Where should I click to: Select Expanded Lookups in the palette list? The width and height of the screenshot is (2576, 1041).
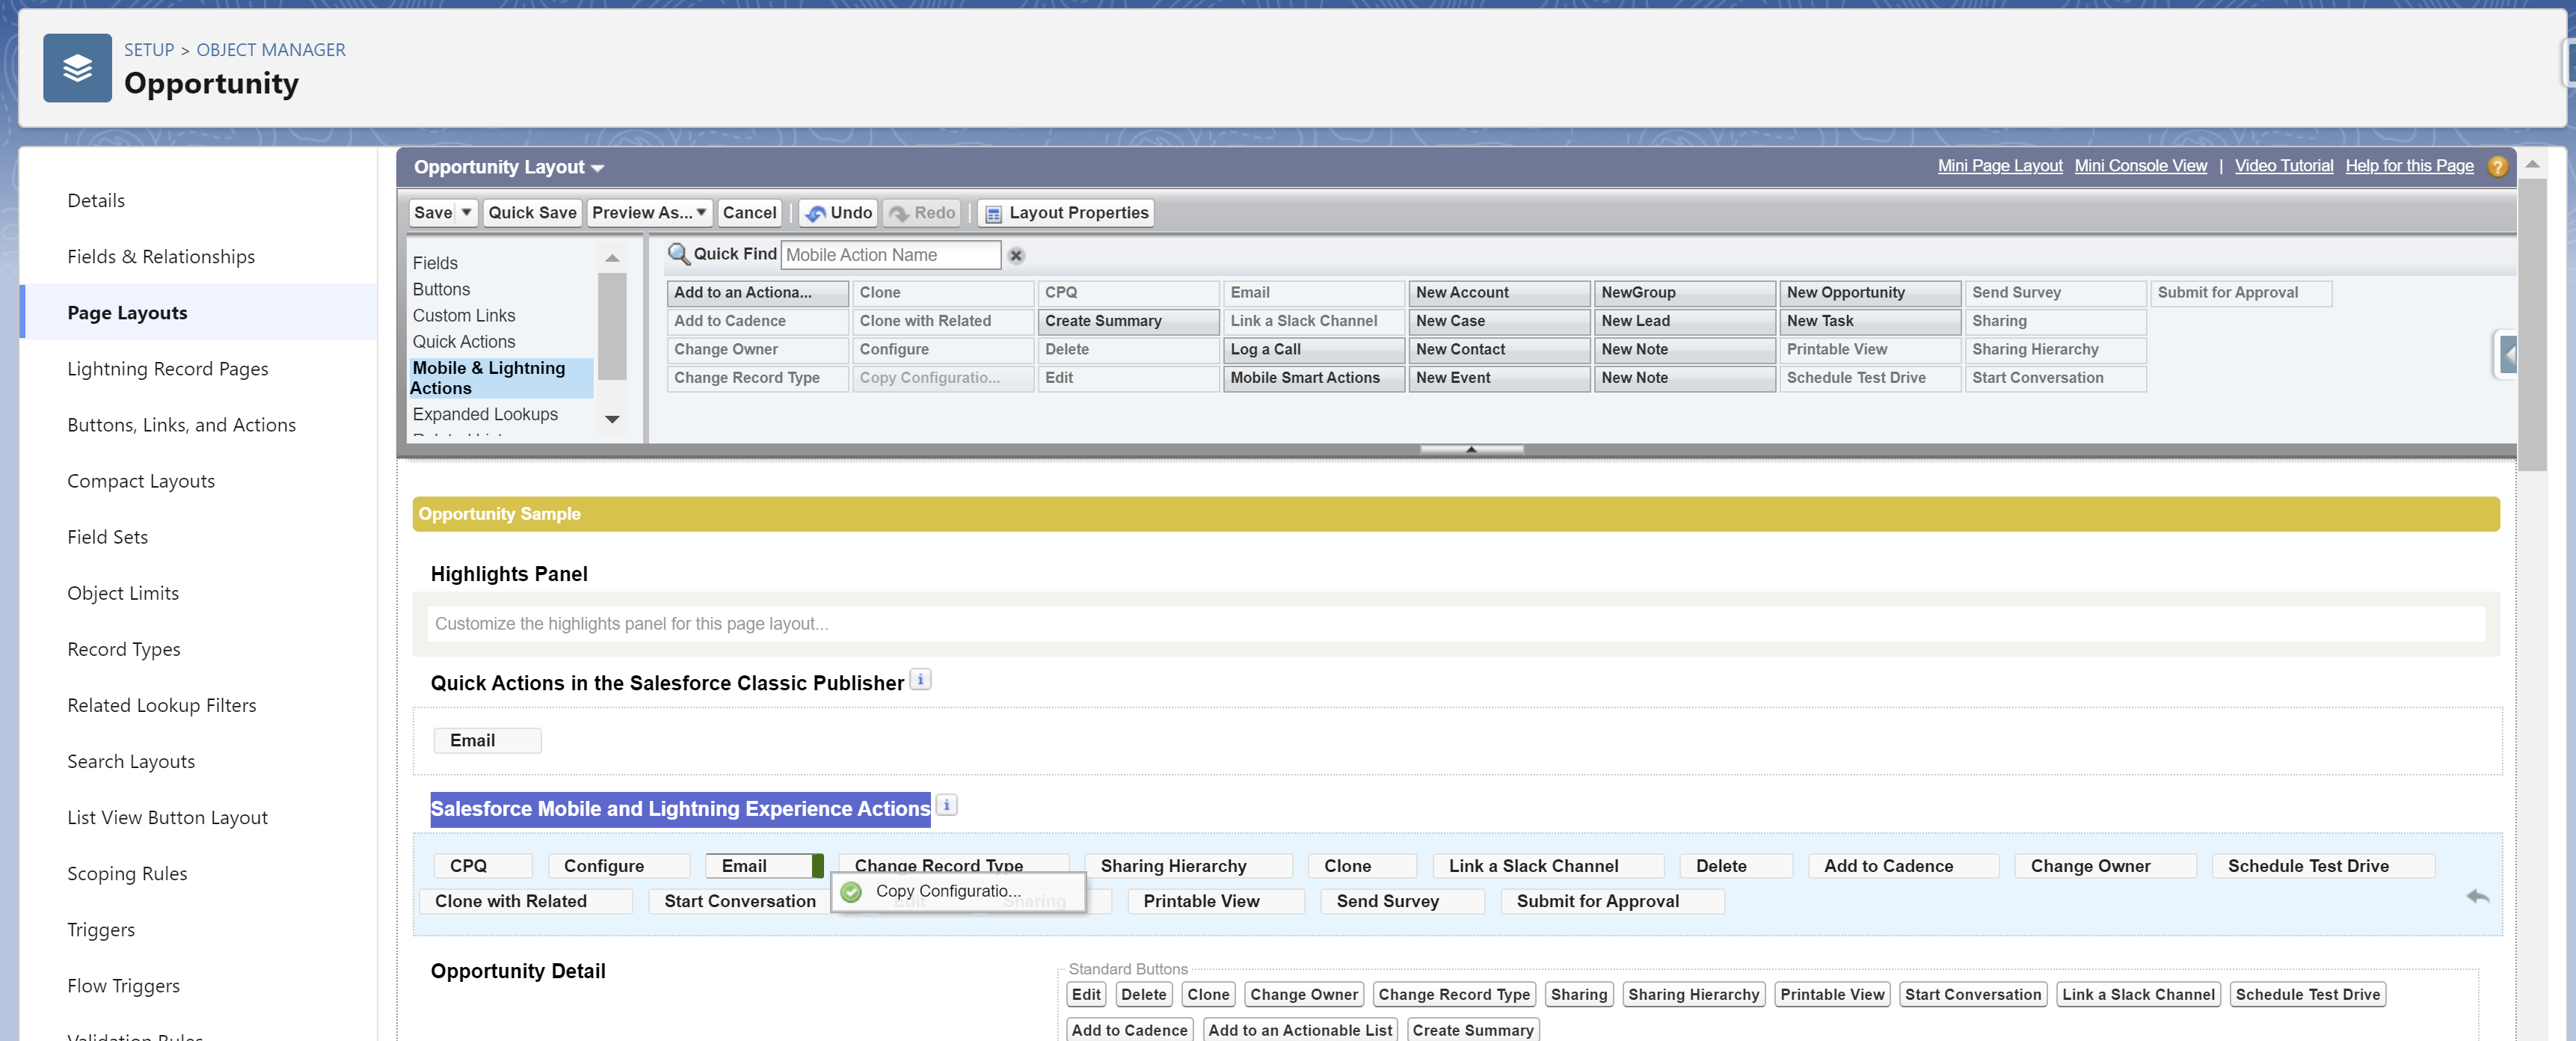tap(485, 414)
